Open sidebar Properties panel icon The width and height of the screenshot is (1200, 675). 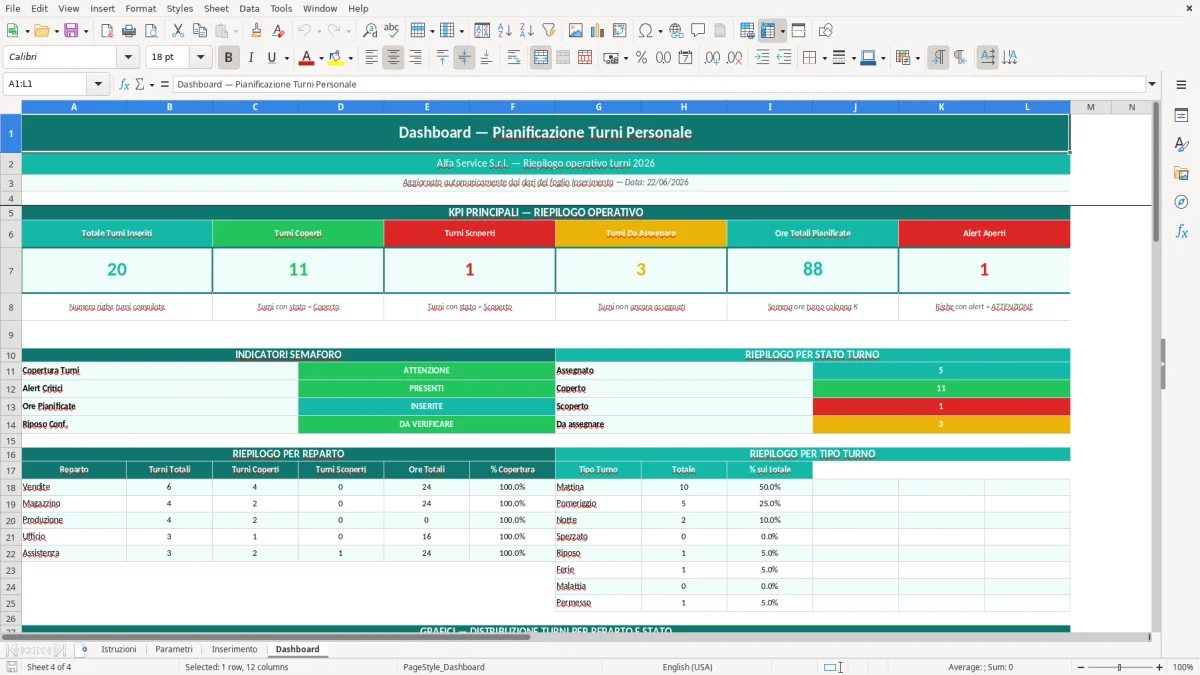click(x=1181, y=116)
